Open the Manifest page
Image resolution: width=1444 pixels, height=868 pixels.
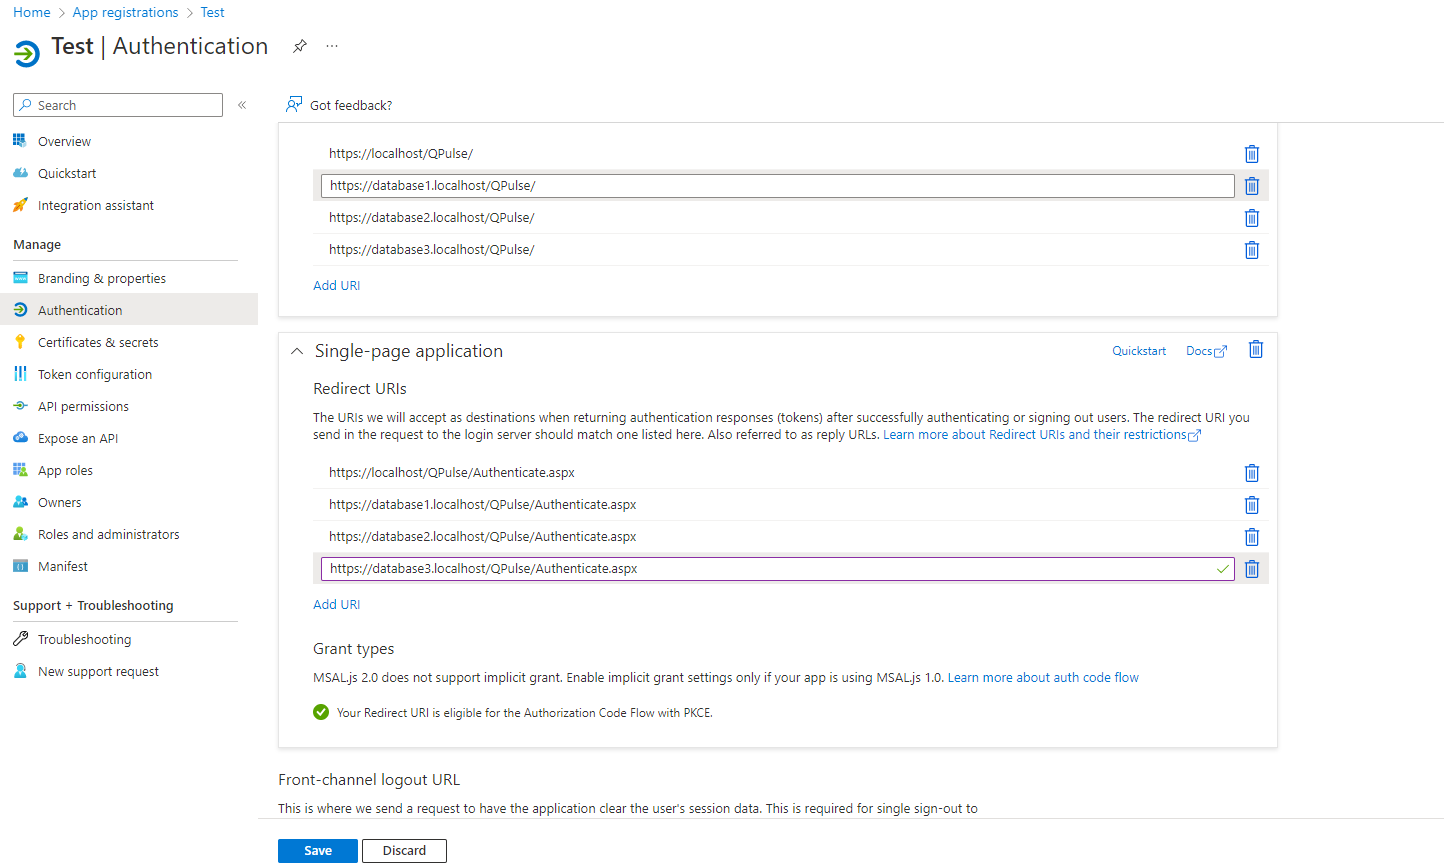(63, 566)
